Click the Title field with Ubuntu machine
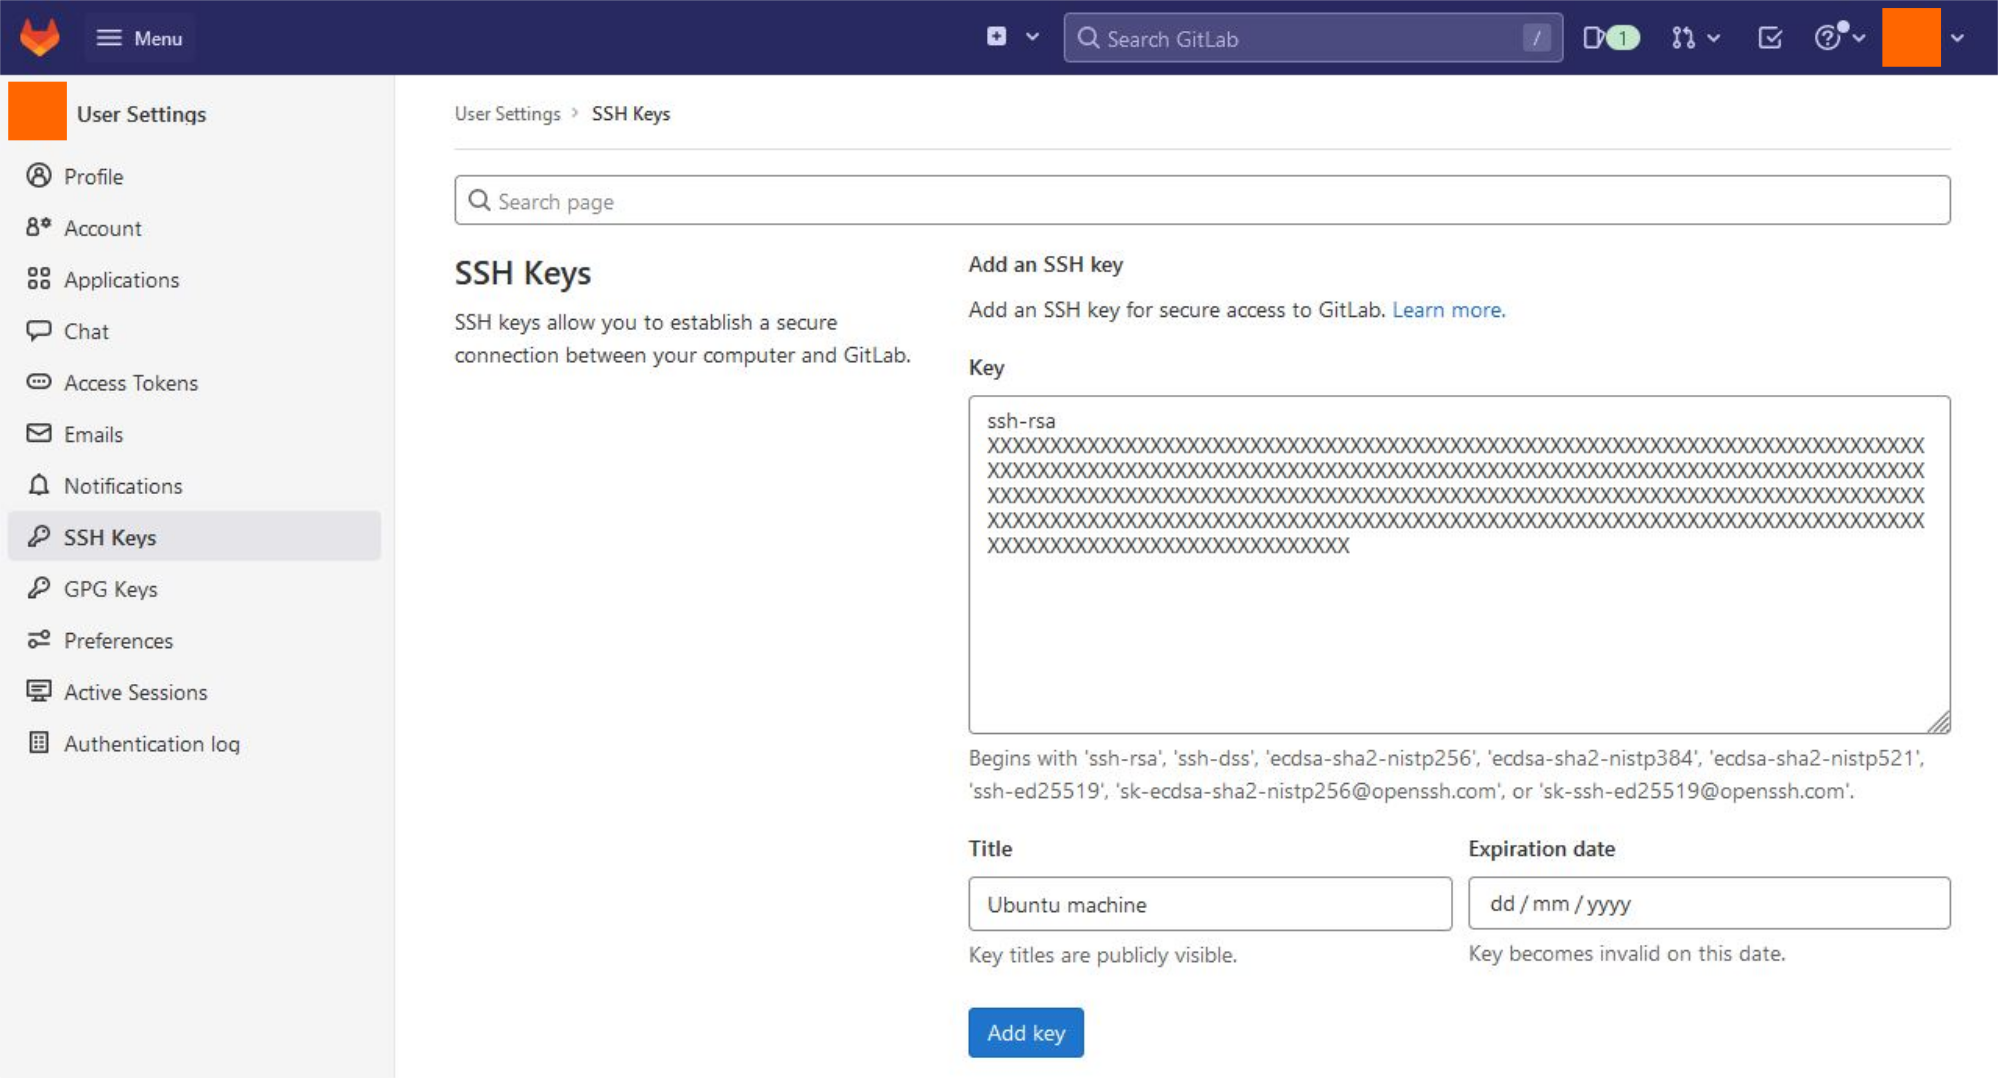Image resolution: width=1998 pixels, height=1078 pixels. click(x=1209, y=904)
